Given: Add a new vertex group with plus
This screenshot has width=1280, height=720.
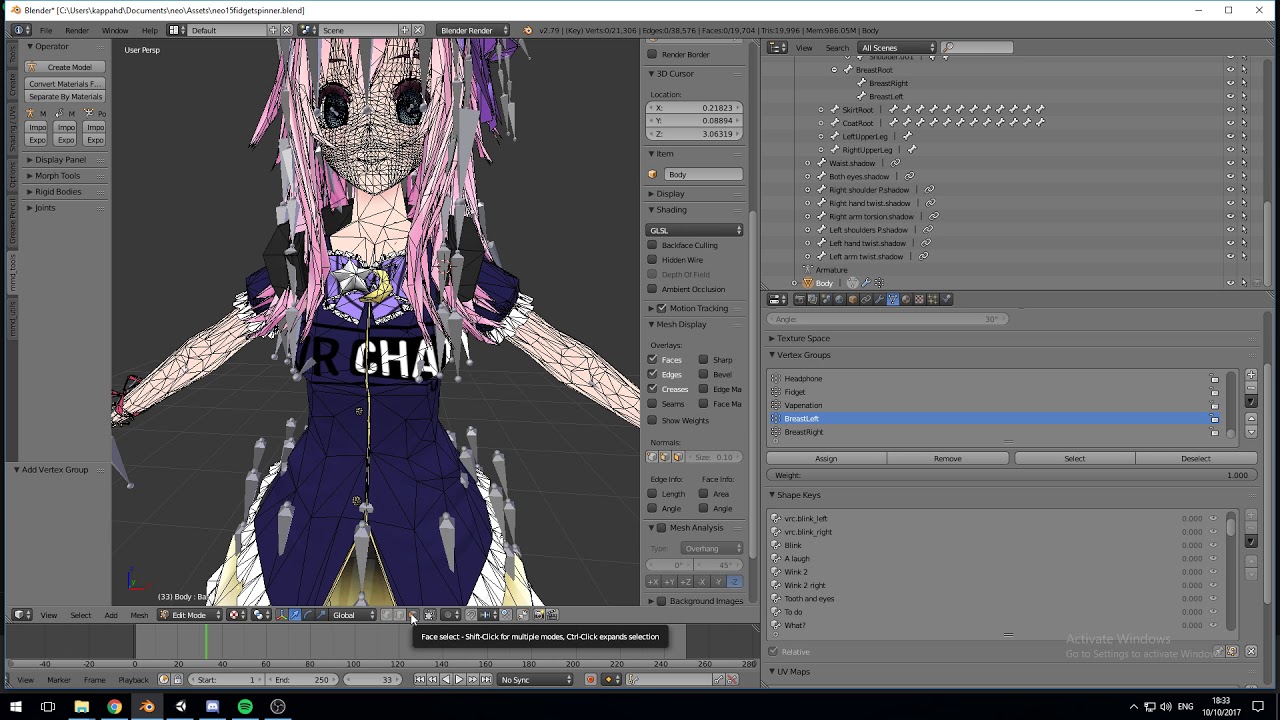Looking at the screenshot, I should (x=1251, y=375).
